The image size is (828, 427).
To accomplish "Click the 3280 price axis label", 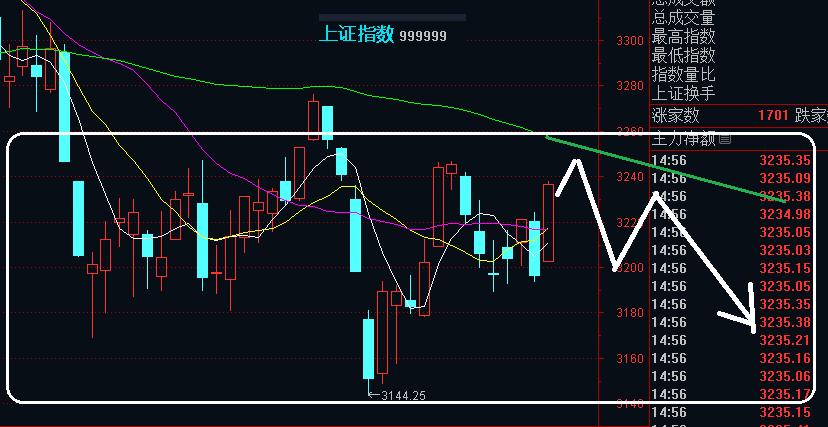I will 629,86.
